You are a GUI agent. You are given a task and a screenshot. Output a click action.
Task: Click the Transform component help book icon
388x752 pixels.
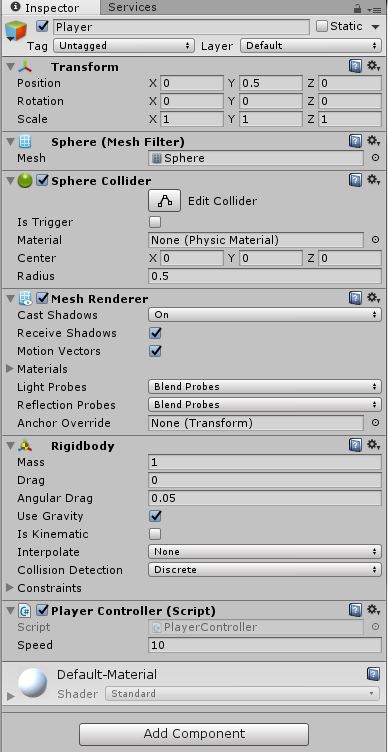(x=355, y=66)
